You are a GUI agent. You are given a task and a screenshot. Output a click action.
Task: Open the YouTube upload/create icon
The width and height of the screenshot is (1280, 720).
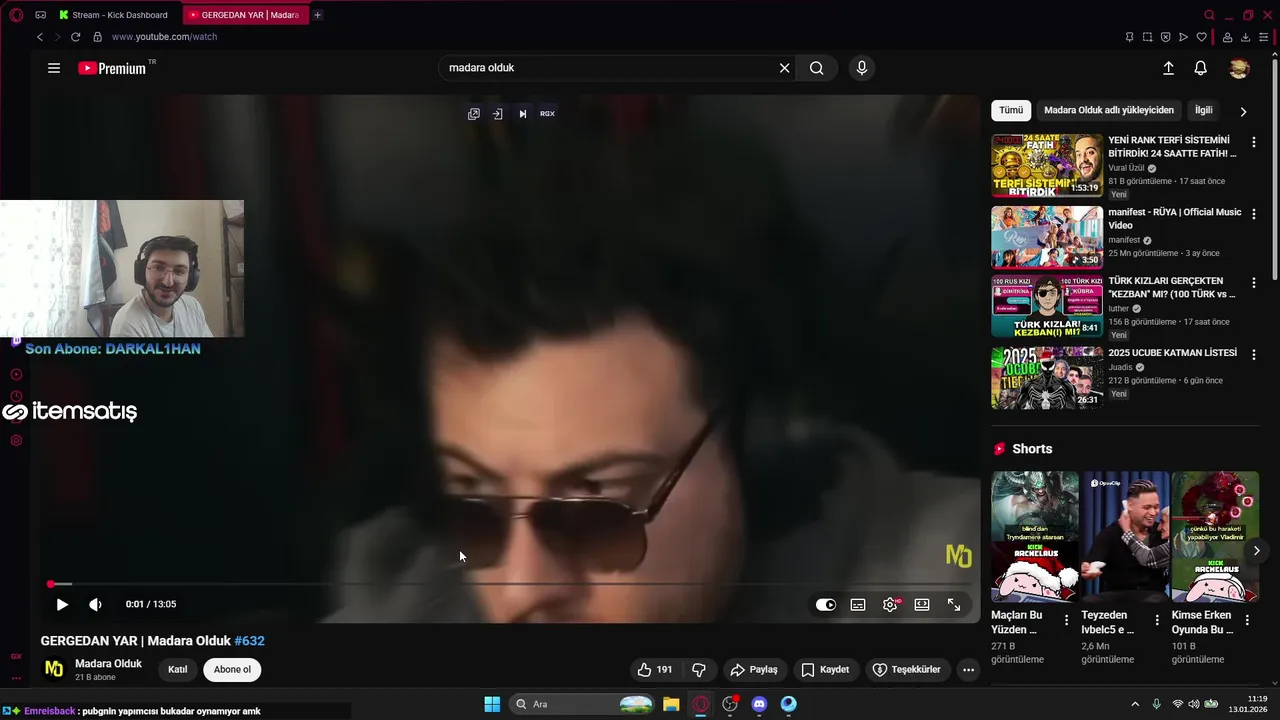[x=1168, y=68]
